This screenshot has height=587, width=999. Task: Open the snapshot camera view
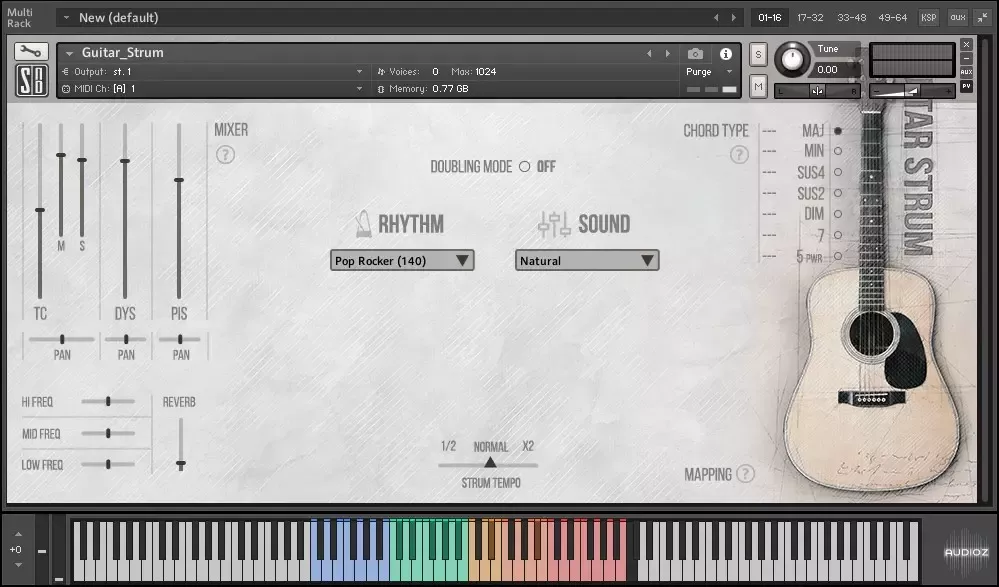(696, 54)
